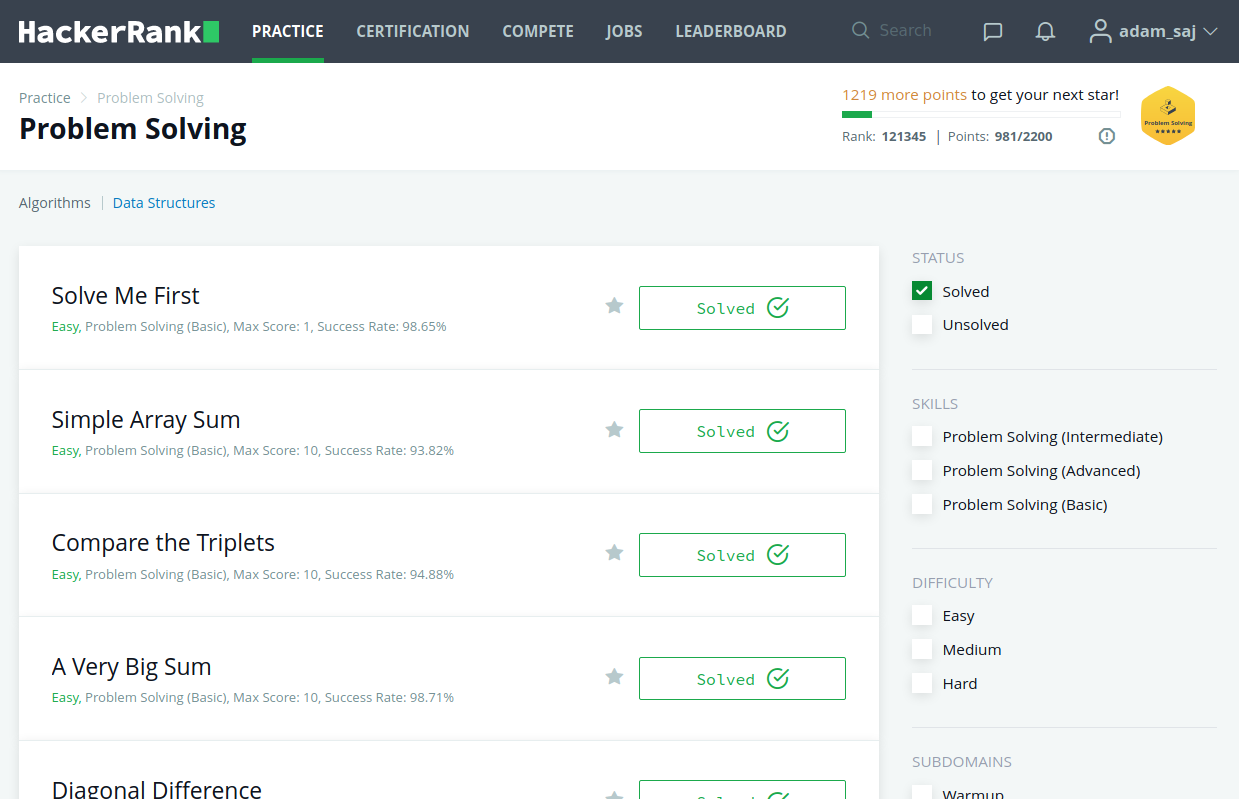Click the '1219 more points' text
The width and height of the screenshot is (1239, 799).
(904, 95)
